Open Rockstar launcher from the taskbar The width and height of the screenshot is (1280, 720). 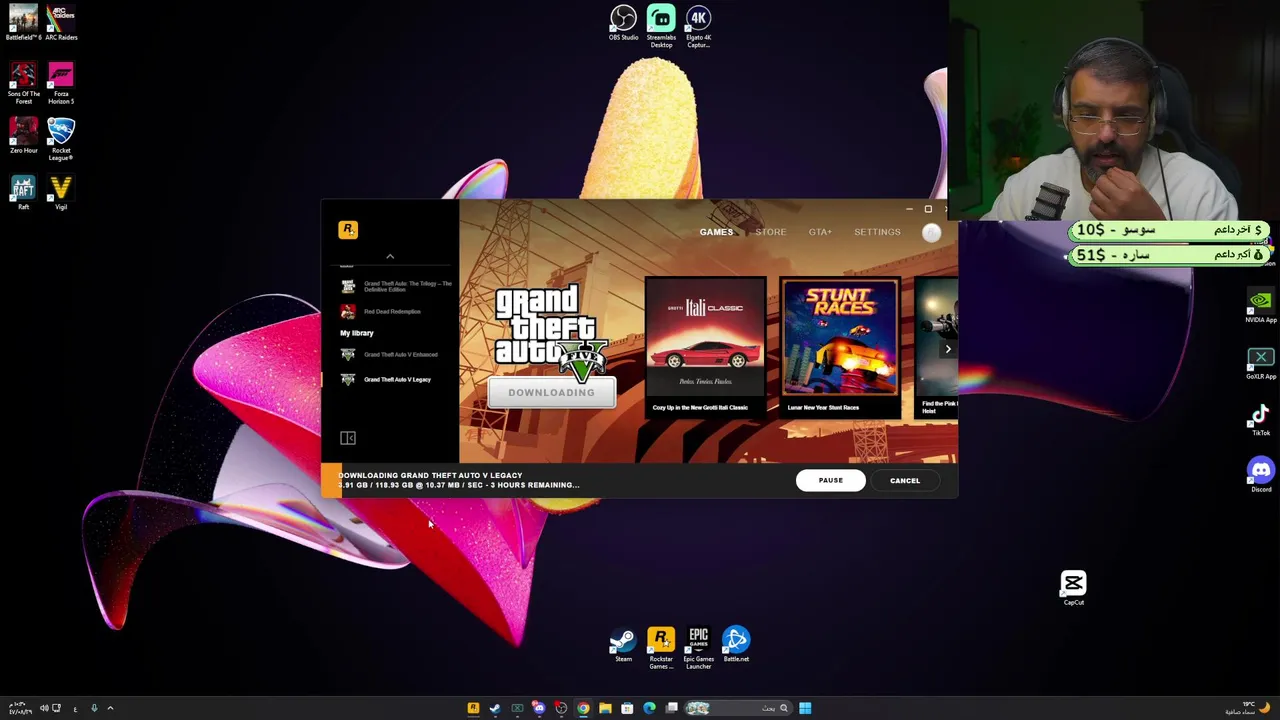coord(473,708)
